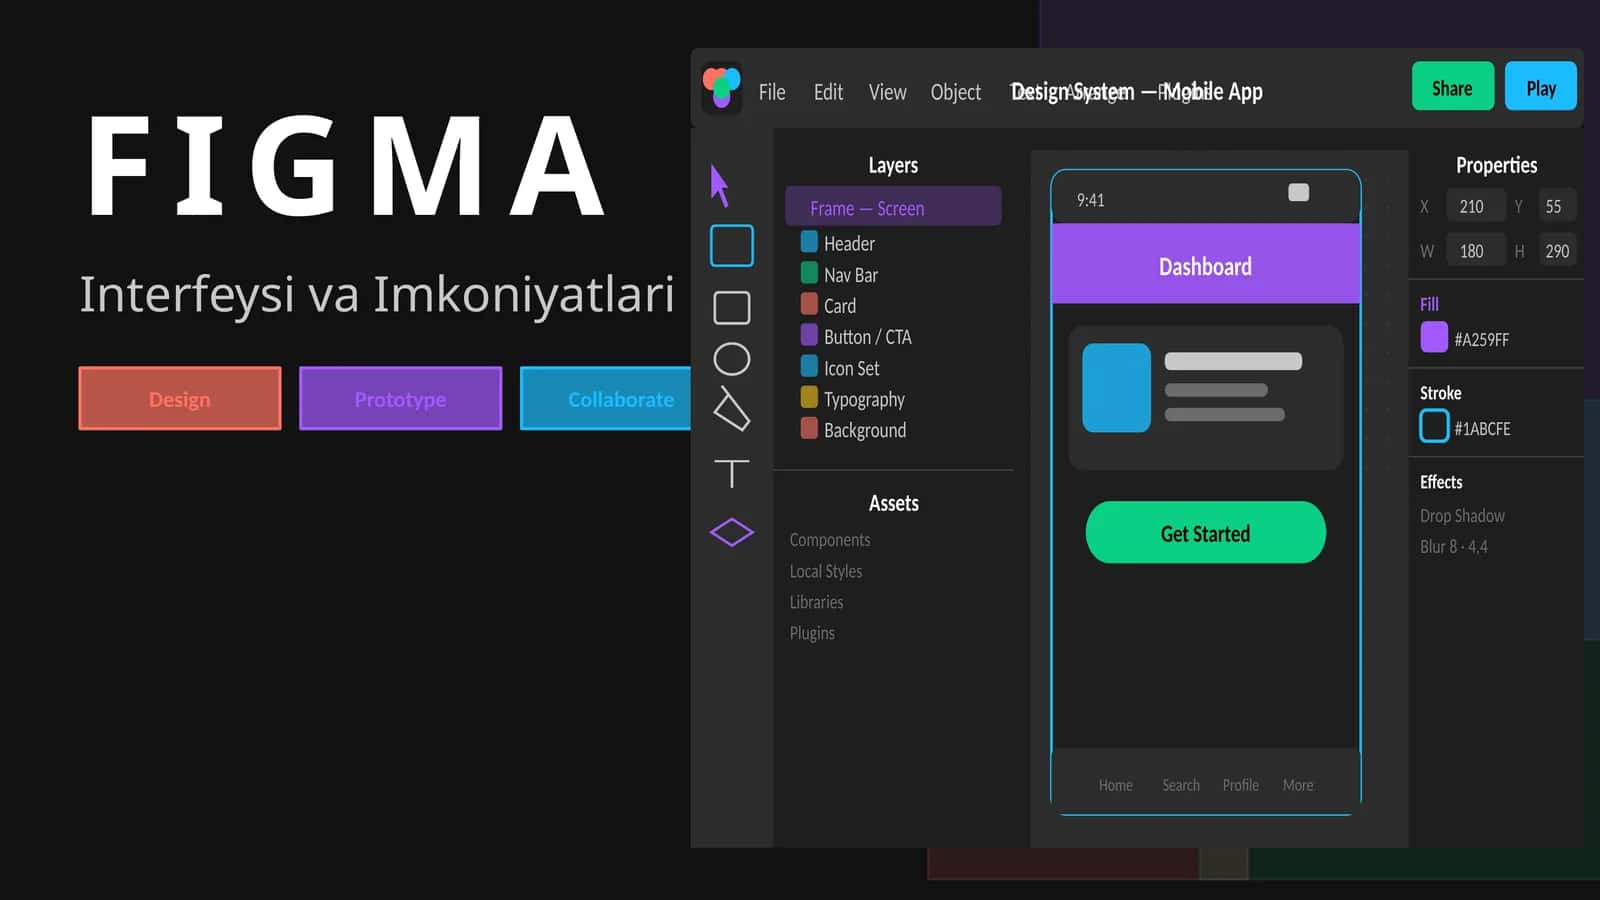Screen dimensions: 1600x900
Task: Open the View menu
Action: tap(888, 92)
